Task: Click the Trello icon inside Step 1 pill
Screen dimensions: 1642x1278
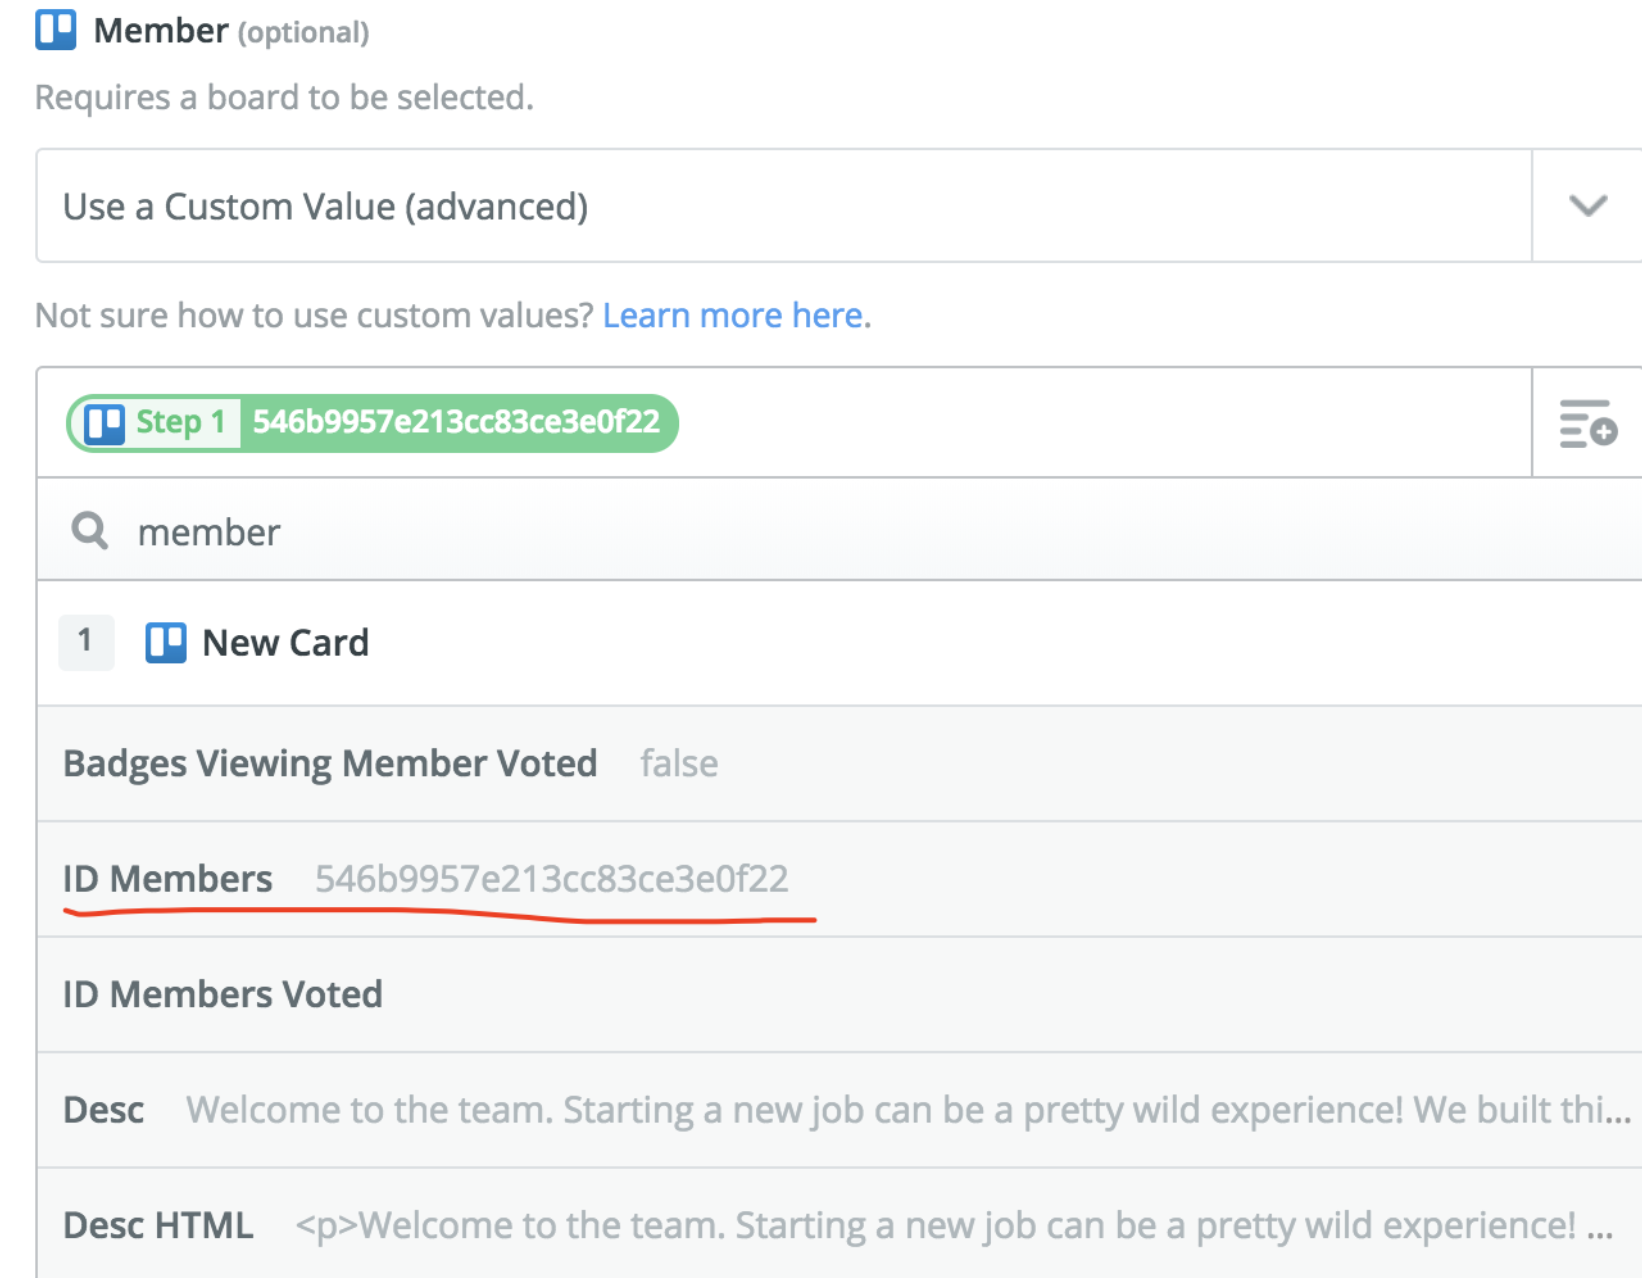Action: (x=104, y=423)
